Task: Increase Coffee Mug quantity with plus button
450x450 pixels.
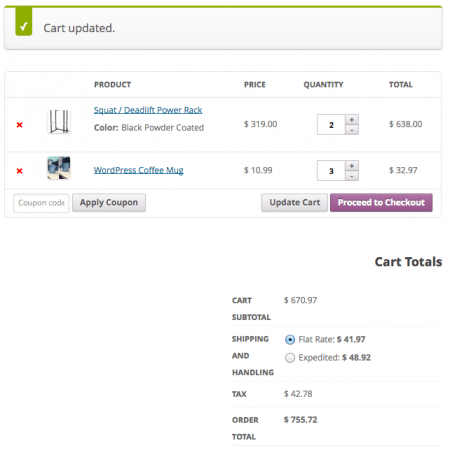Action: pyautogui.click(x=352, y=166)
